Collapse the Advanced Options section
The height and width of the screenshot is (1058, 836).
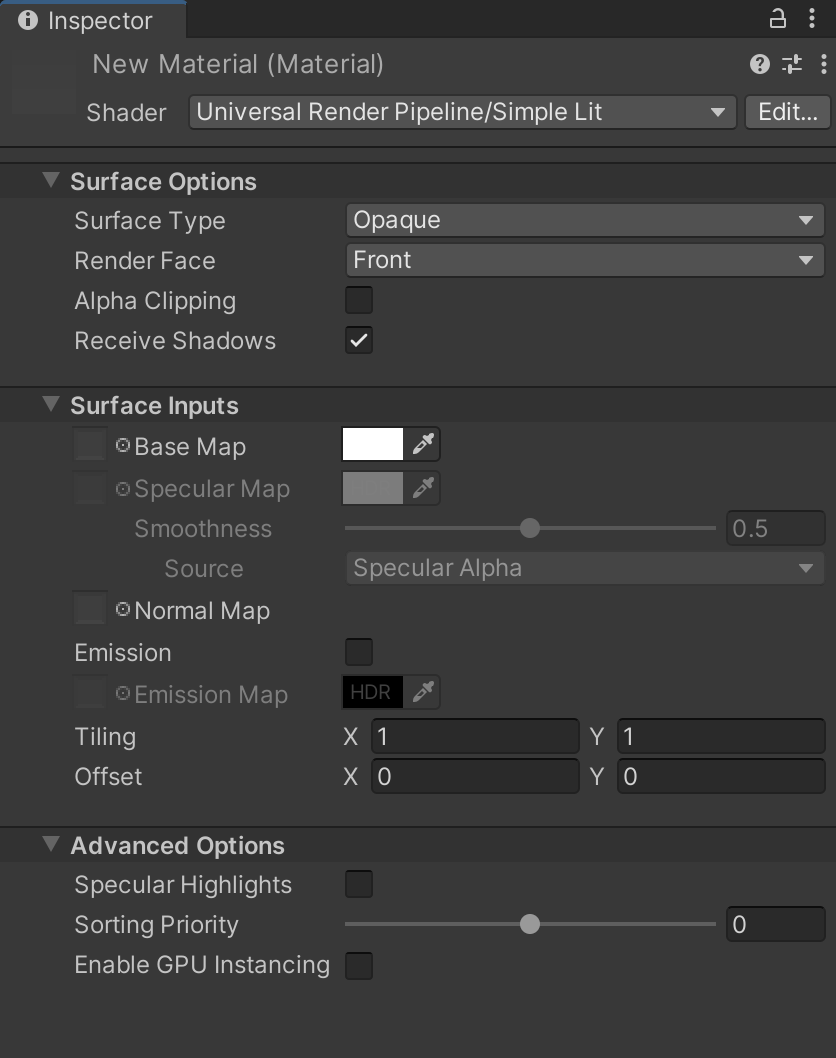[51, 844]
